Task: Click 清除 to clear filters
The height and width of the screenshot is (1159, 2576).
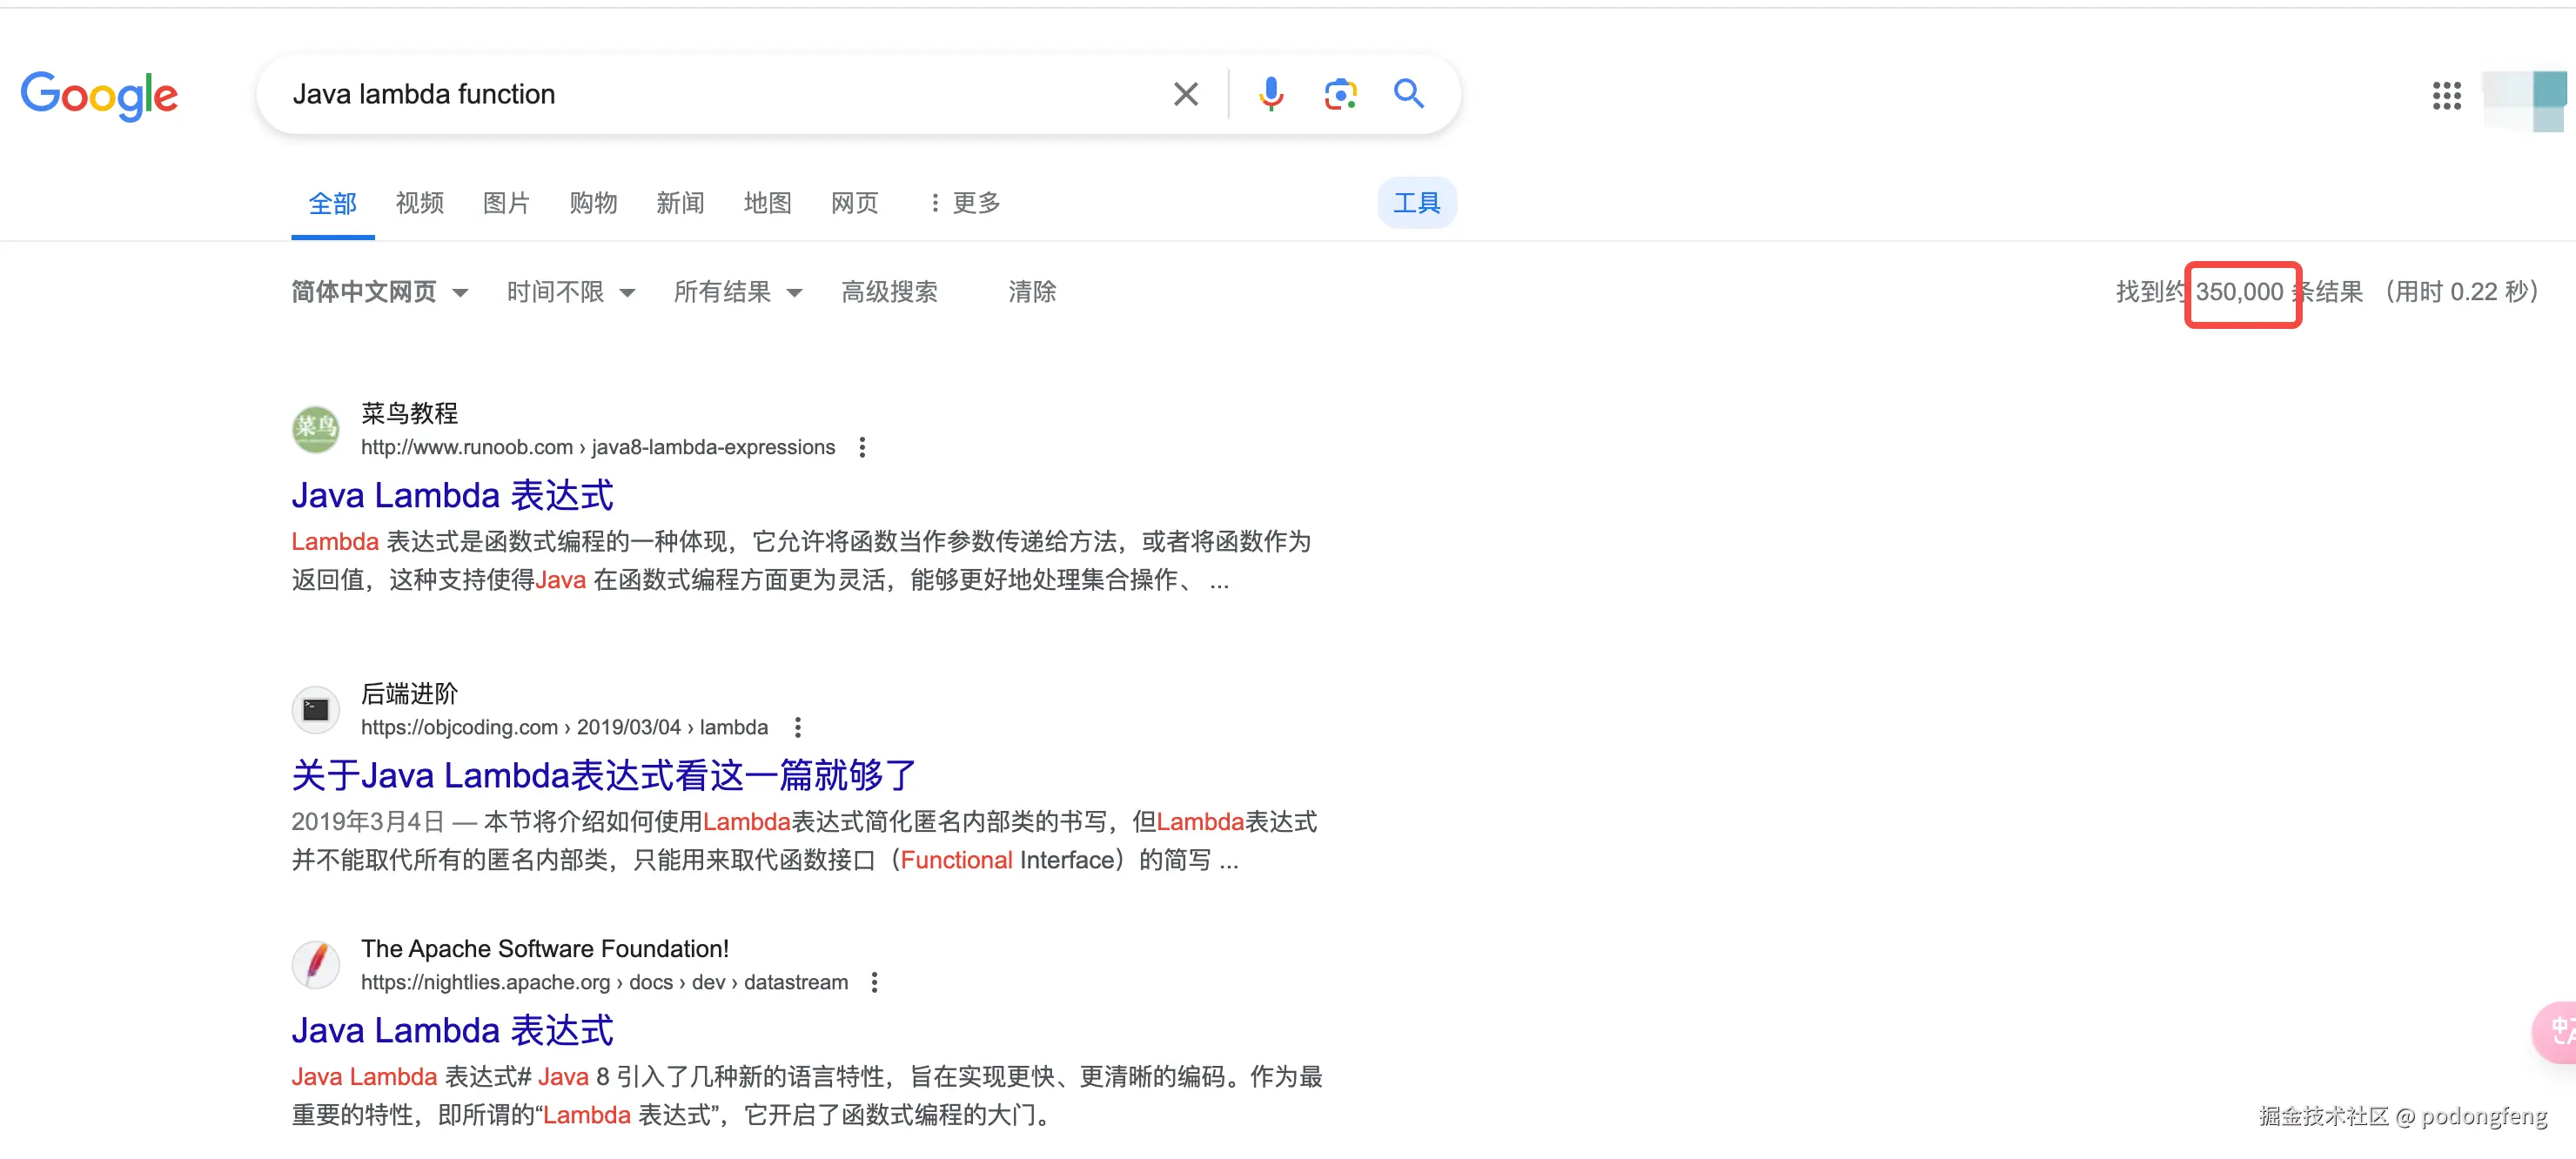Action: coord(1032,292)
